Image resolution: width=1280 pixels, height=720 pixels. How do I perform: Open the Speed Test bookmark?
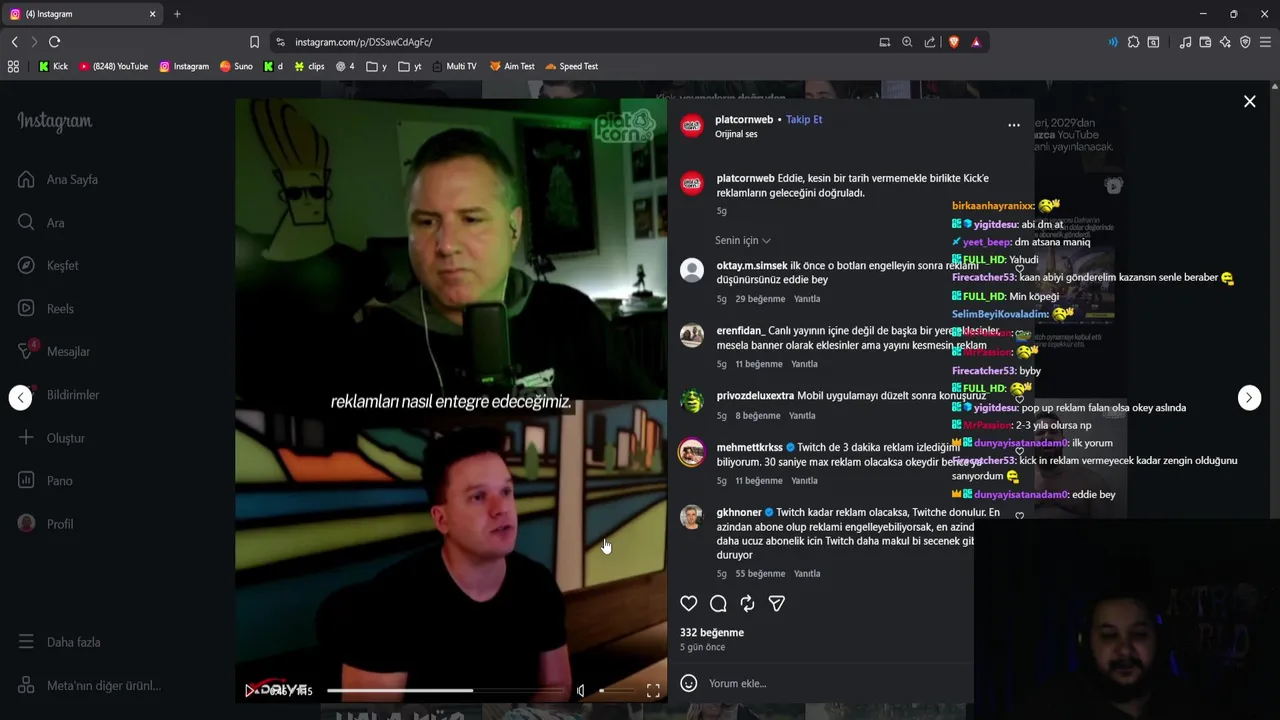tap(572, 67)
